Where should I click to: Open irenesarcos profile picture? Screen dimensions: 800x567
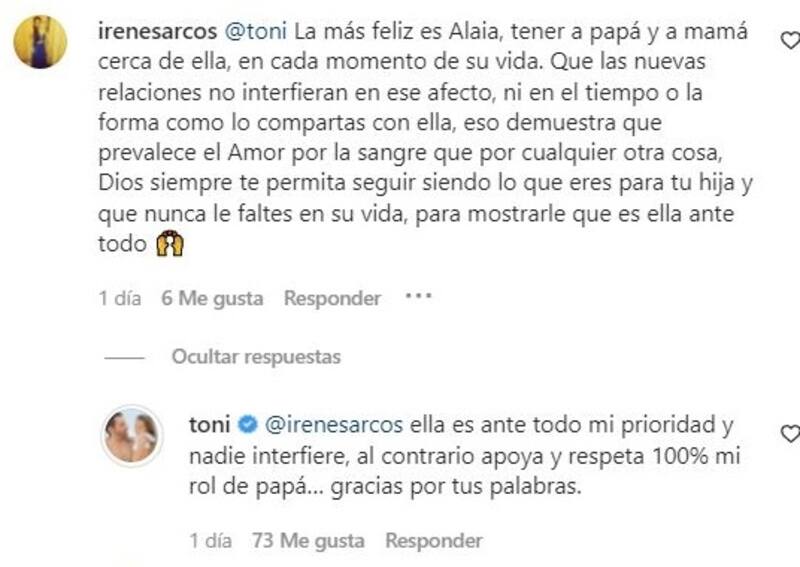(40, 42)
